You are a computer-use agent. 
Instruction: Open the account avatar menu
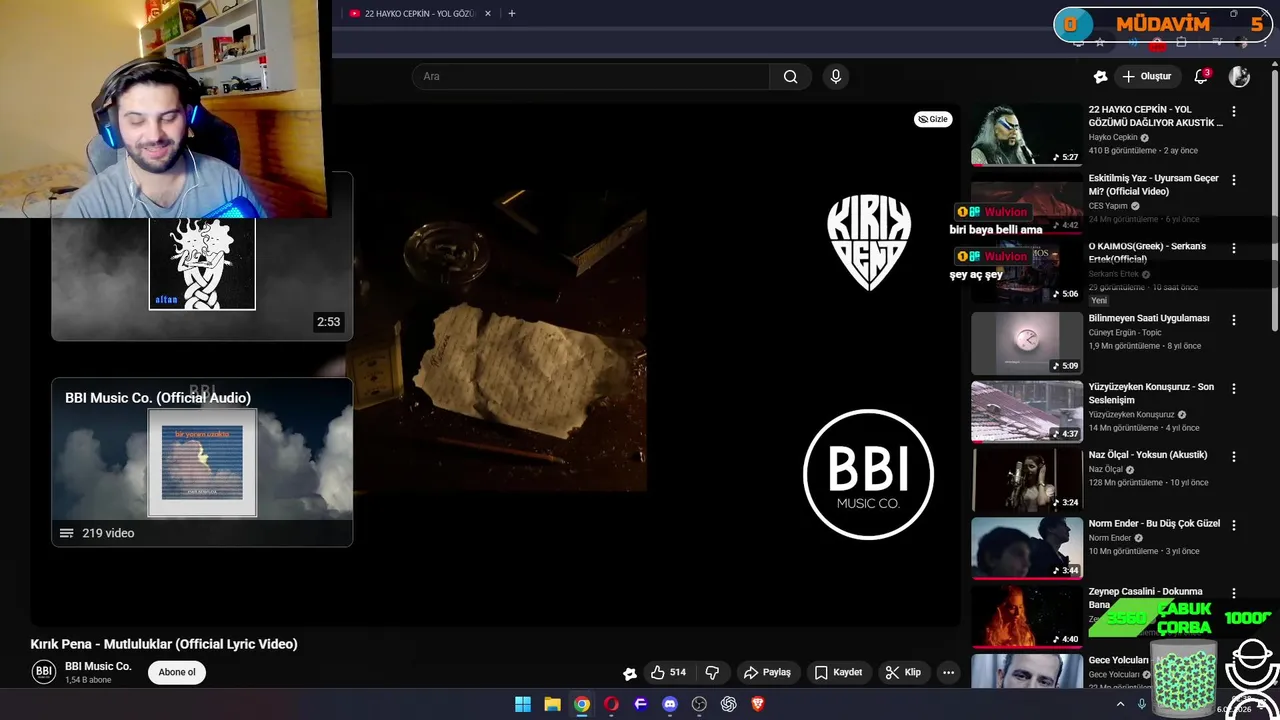click(x=1239, y=76)
